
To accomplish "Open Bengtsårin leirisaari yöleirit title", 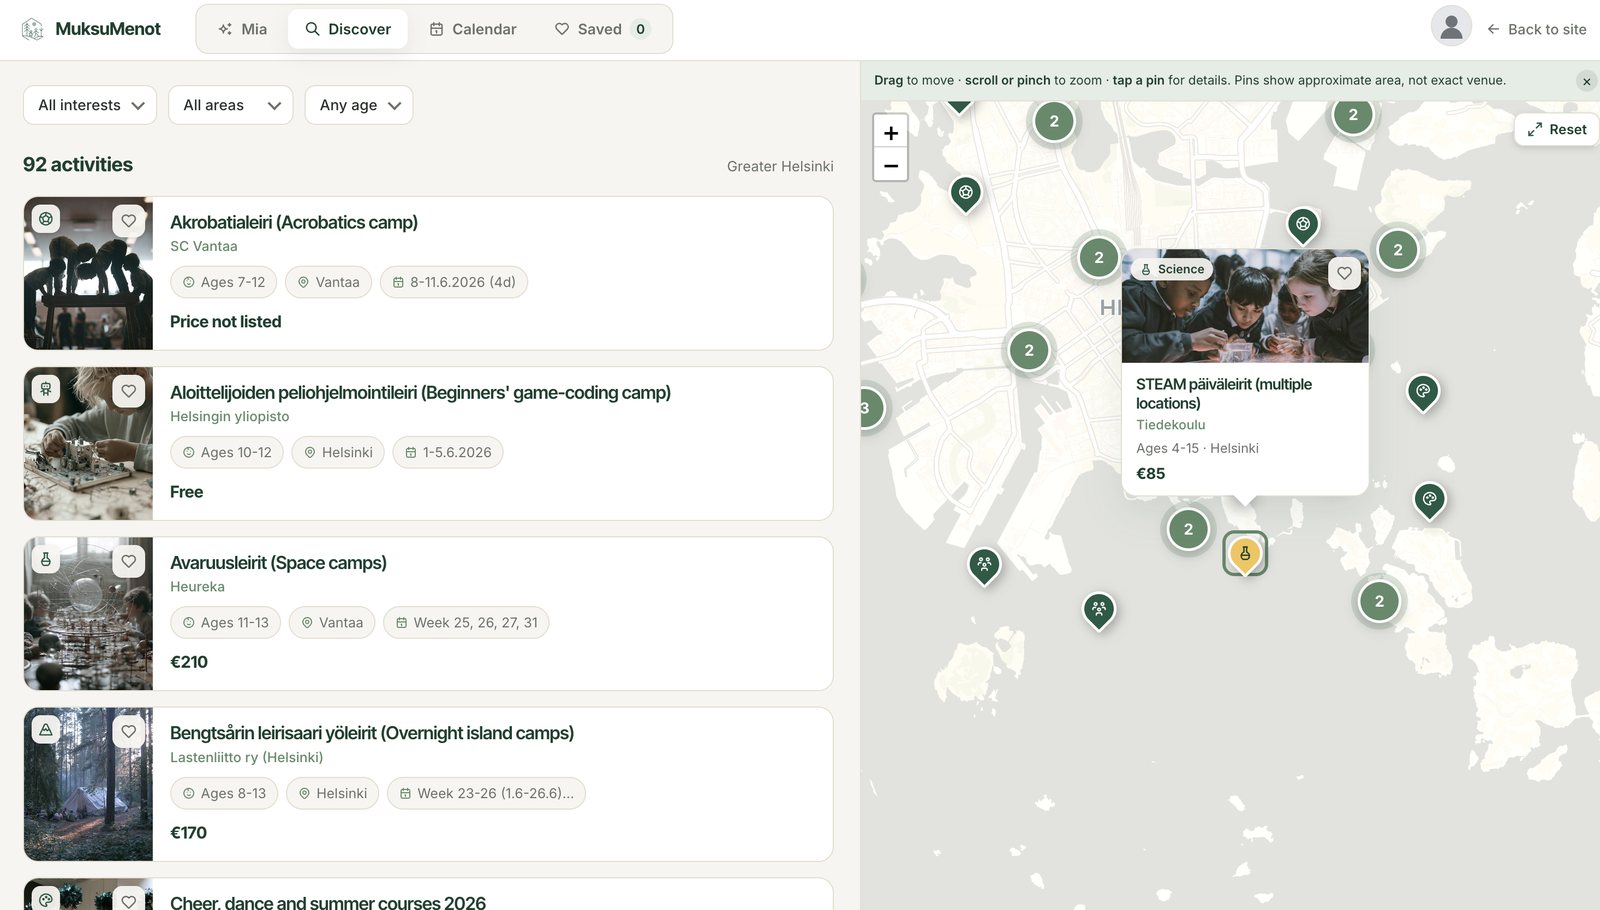I will point(372,733).
